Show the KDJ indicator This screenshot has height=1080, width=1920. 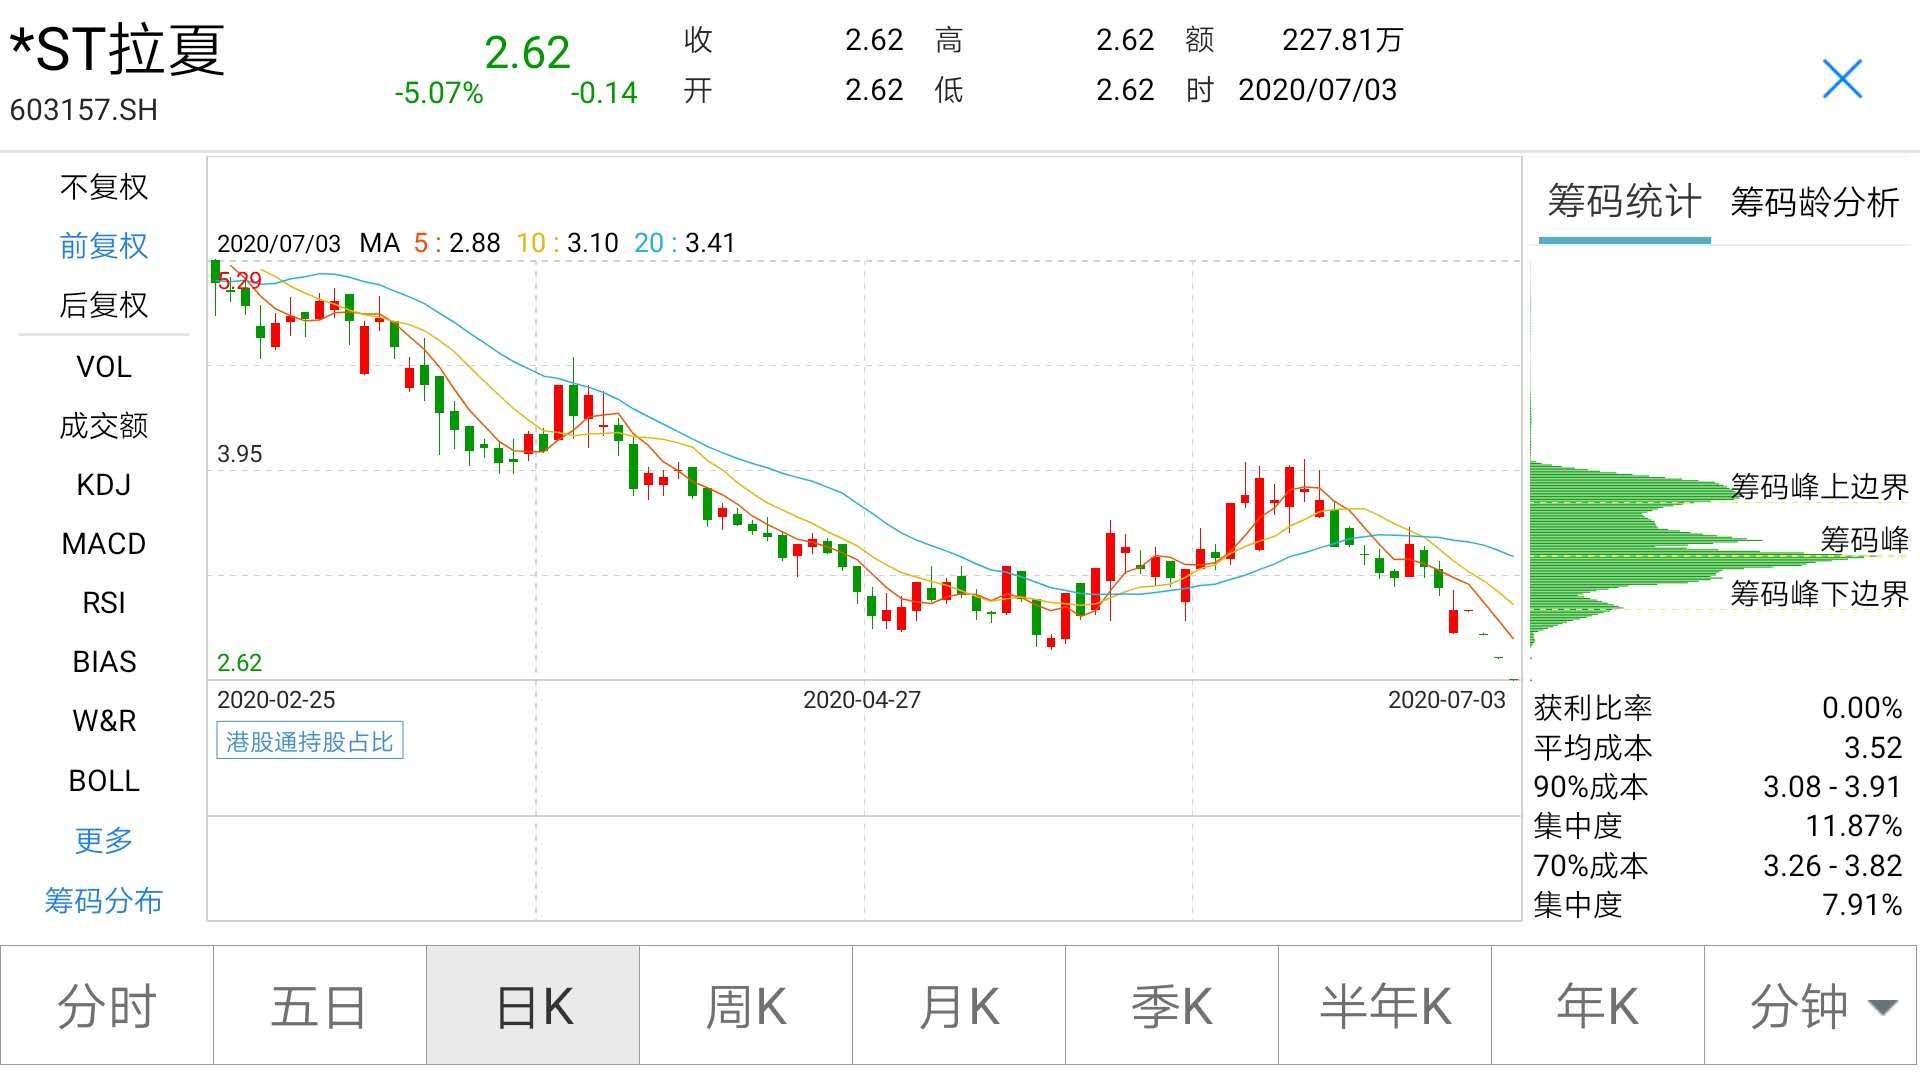tap(103, 485)
